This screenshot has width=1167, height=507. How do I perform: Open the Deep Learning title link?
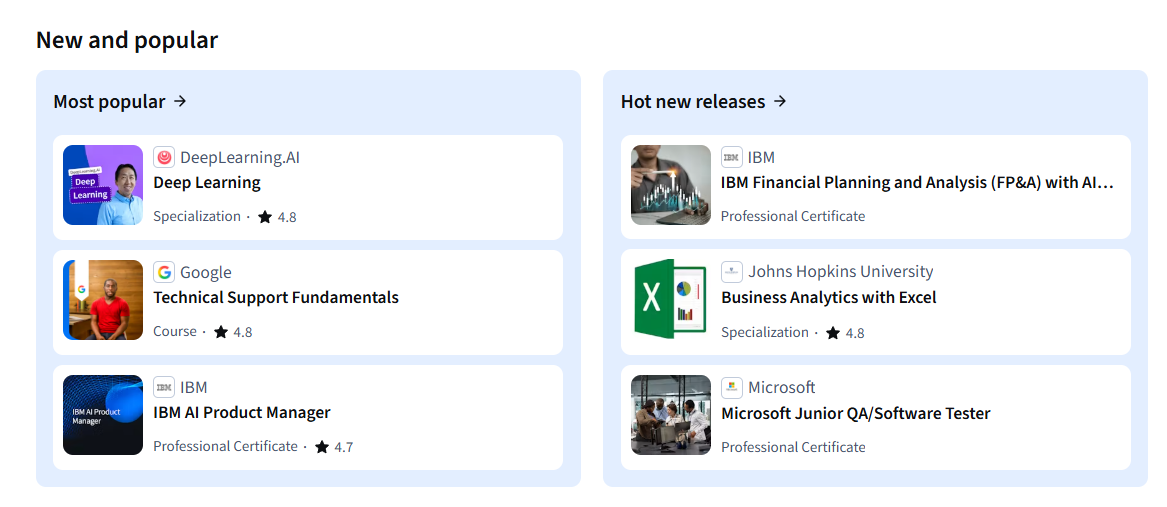(x=207, y=182)
